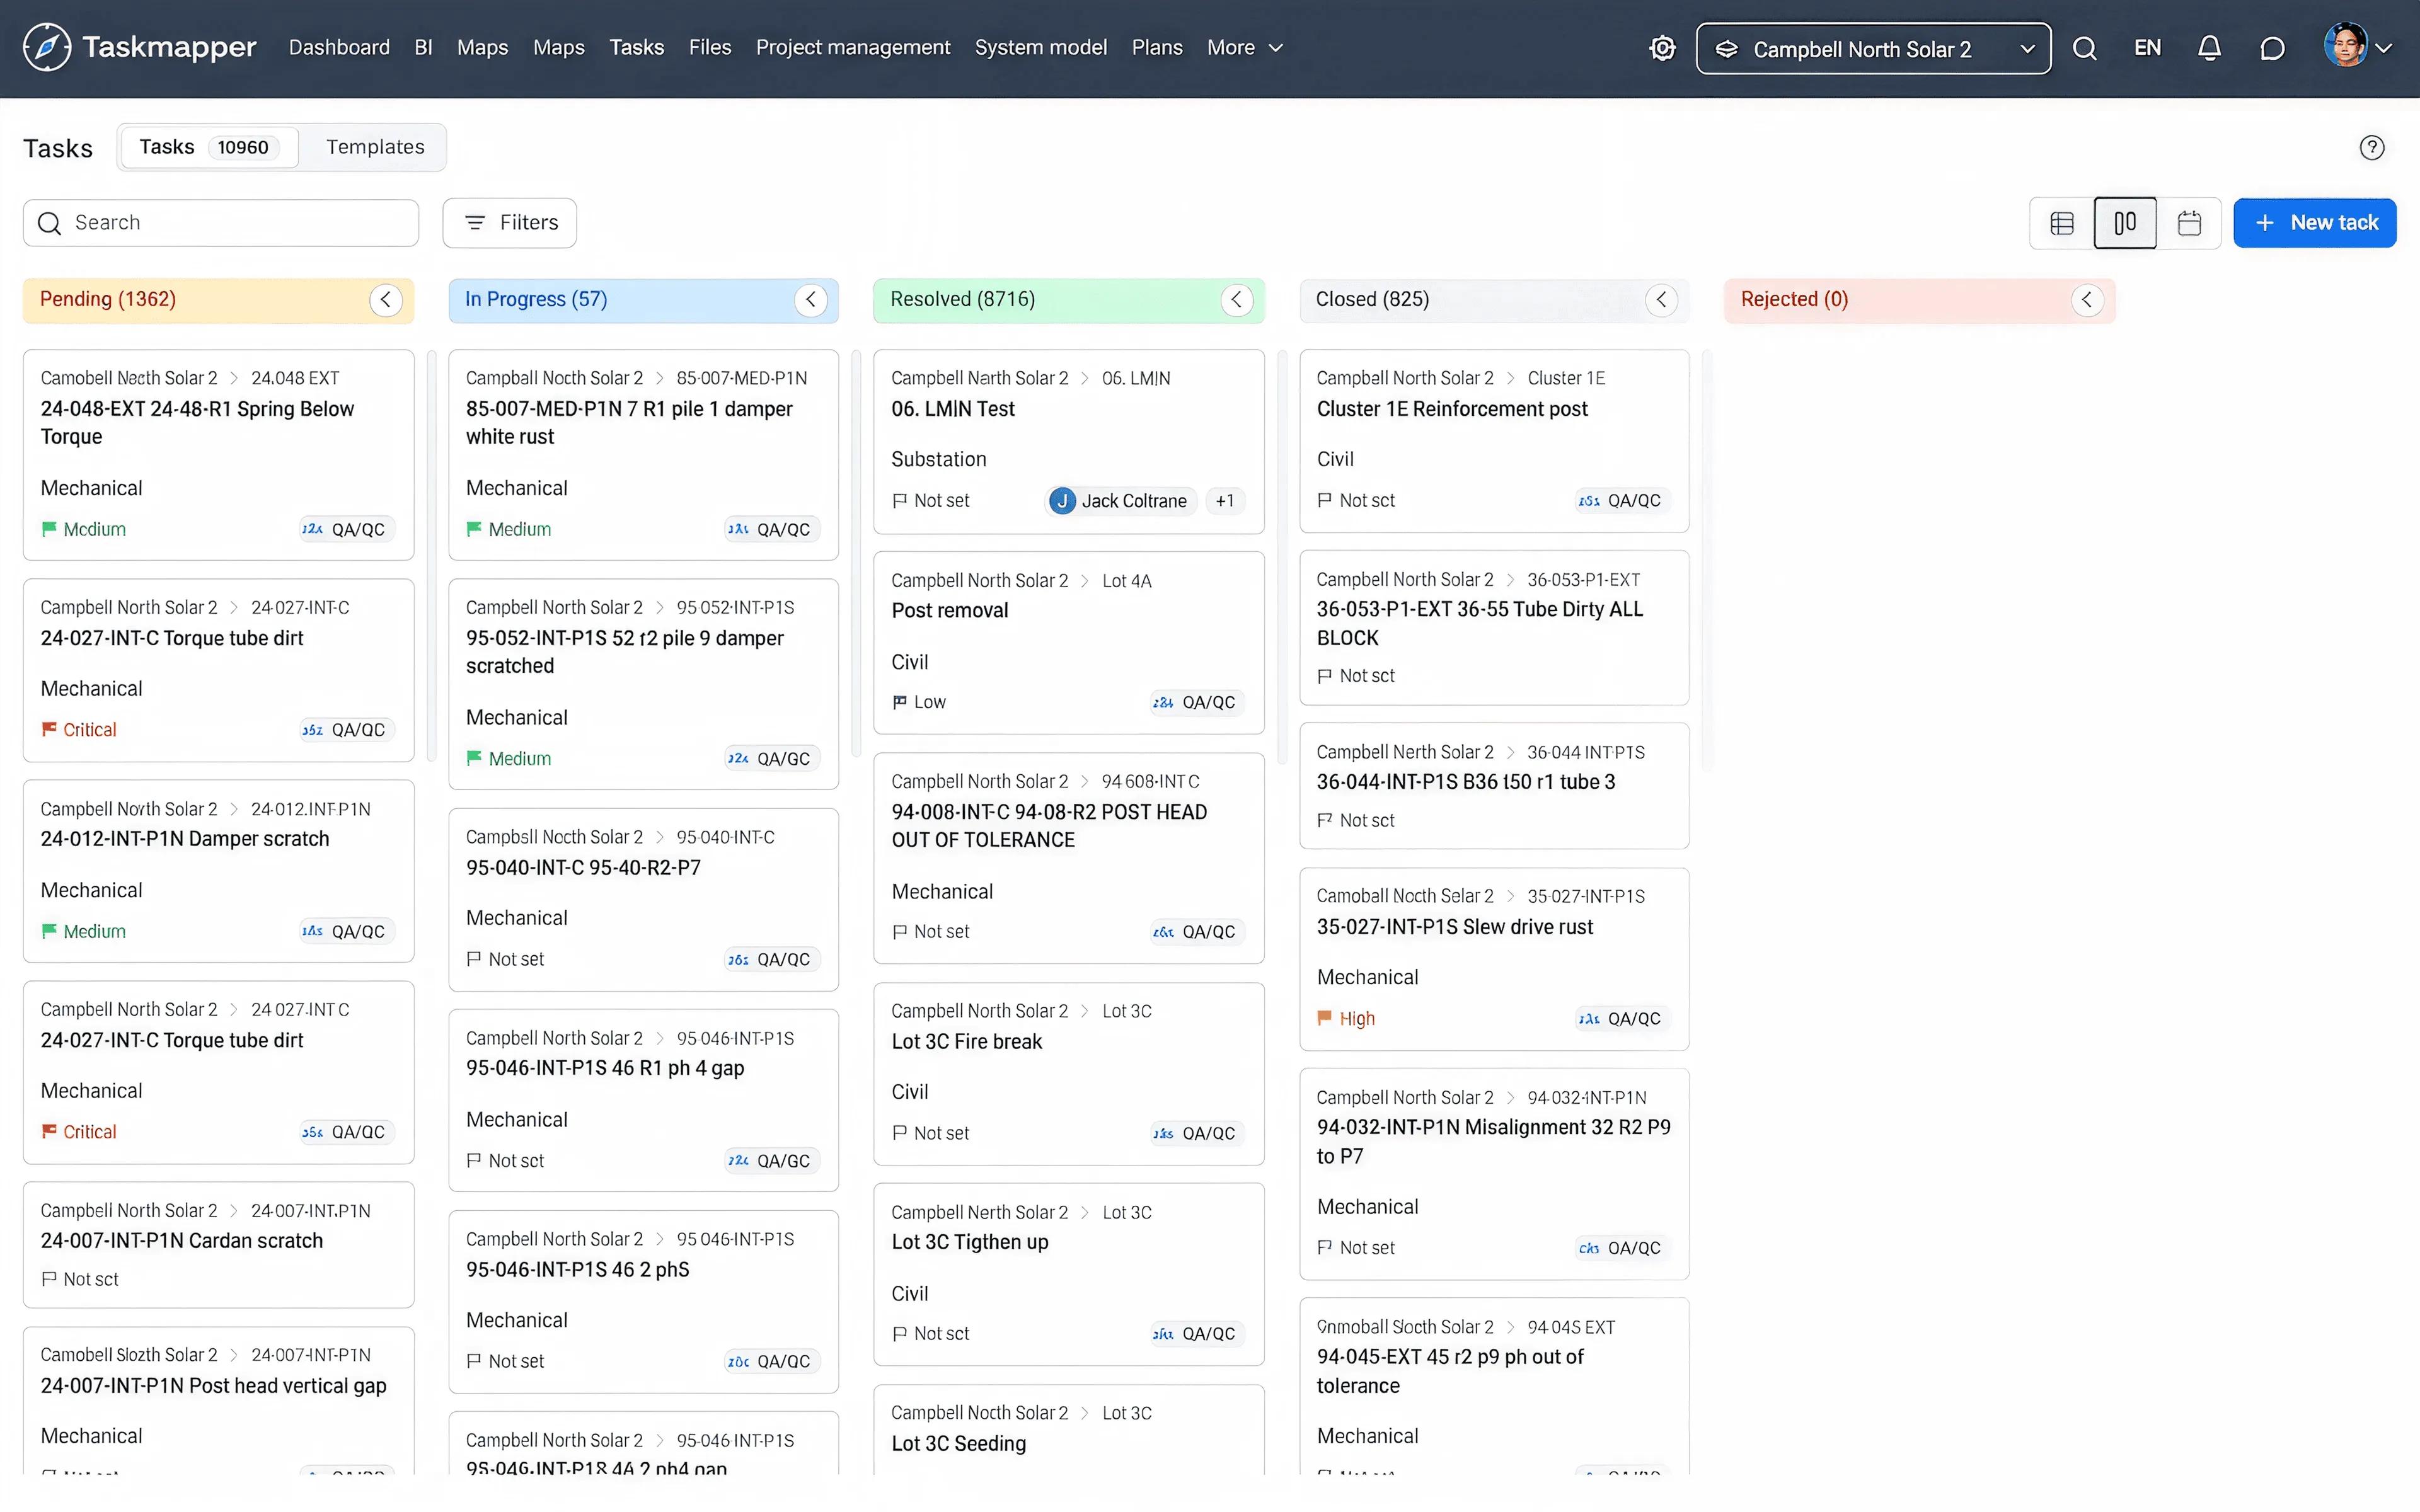Click the Filters button
The height and width of the screenshot is (1512, 2420).
[x=510, y=223]
